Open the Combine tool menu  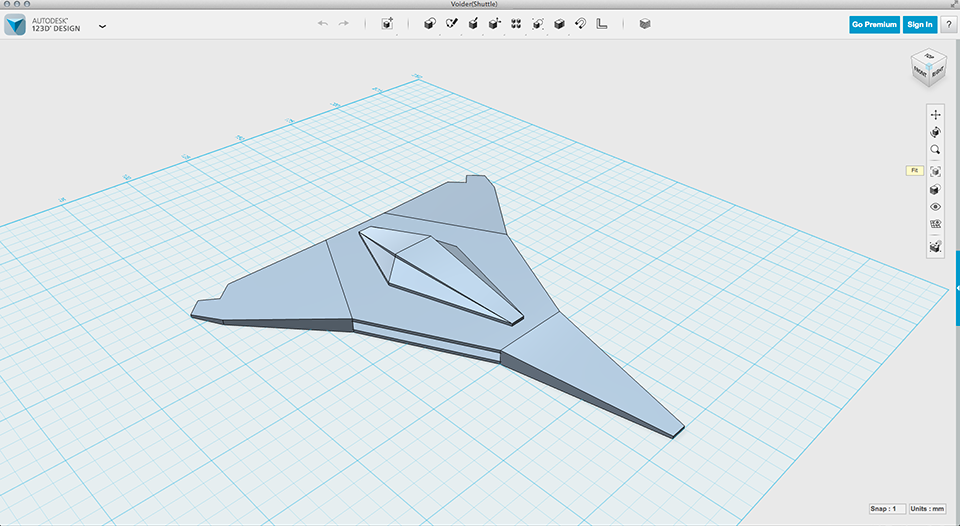point(559,24)
